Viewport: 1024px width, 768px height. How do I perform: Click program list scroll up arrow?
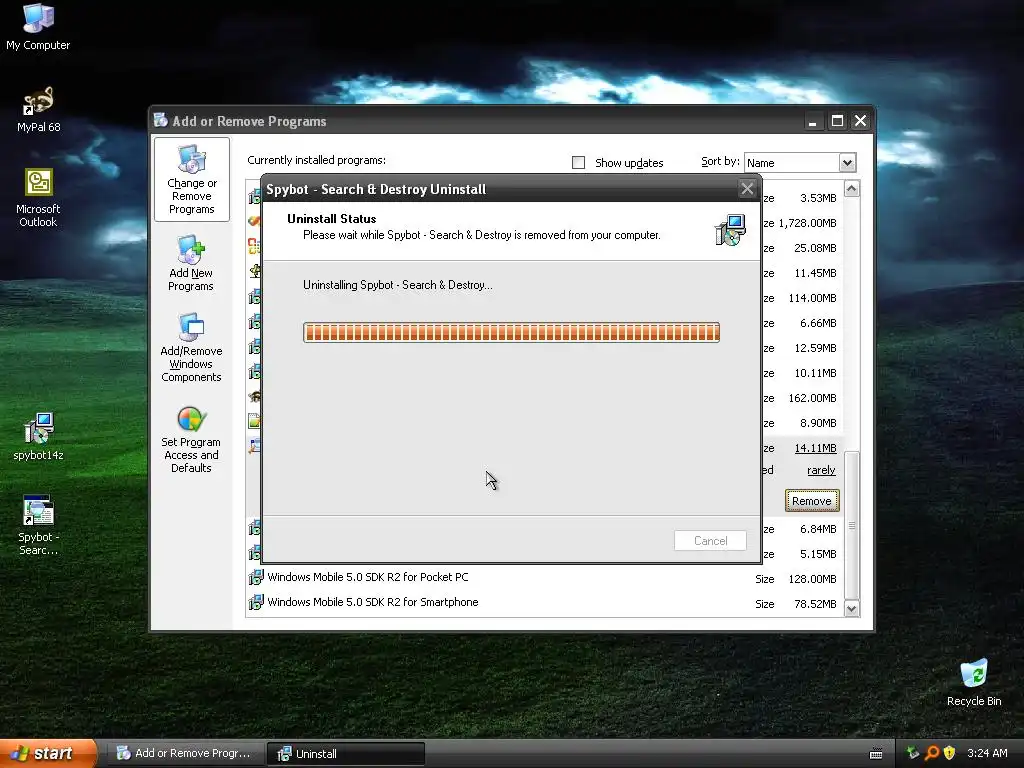tap(852, 189)
